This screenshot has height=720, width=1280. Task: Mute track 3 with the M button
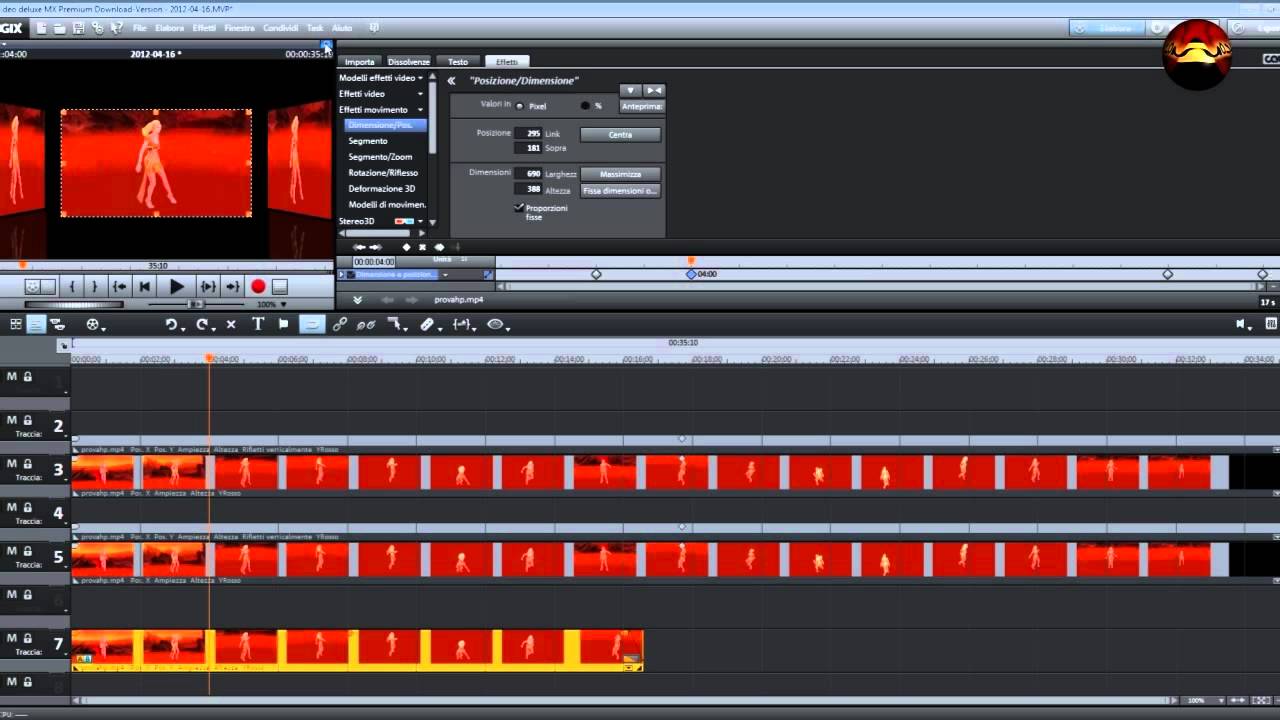click(x=12, y=464)
